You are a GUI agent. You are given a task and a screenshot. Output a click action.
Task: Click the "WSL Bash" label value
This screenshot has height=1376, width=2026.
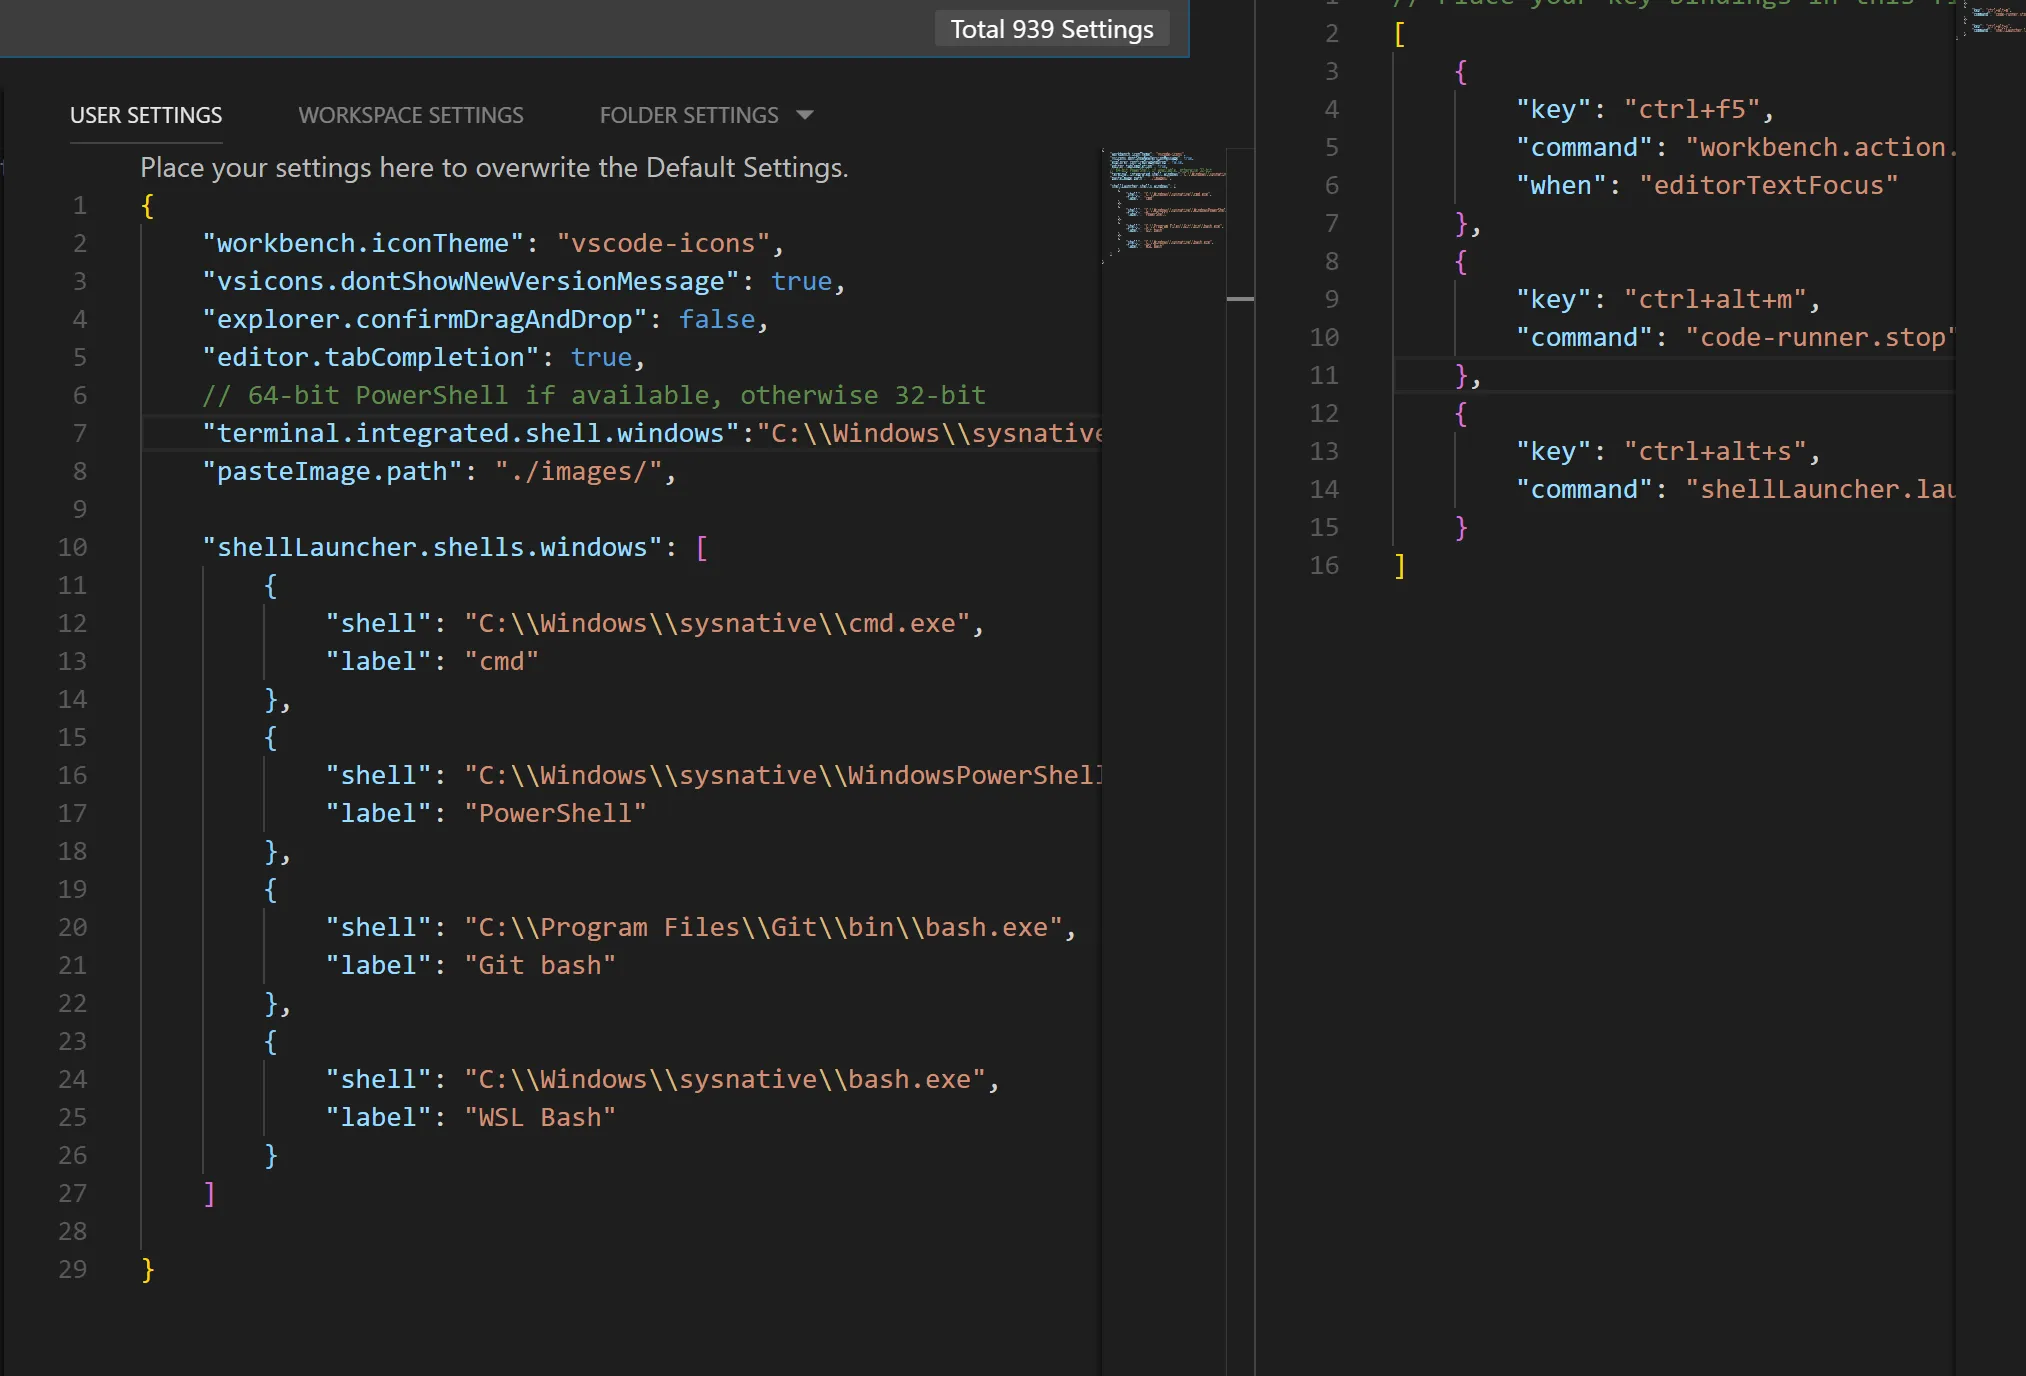540,1117
